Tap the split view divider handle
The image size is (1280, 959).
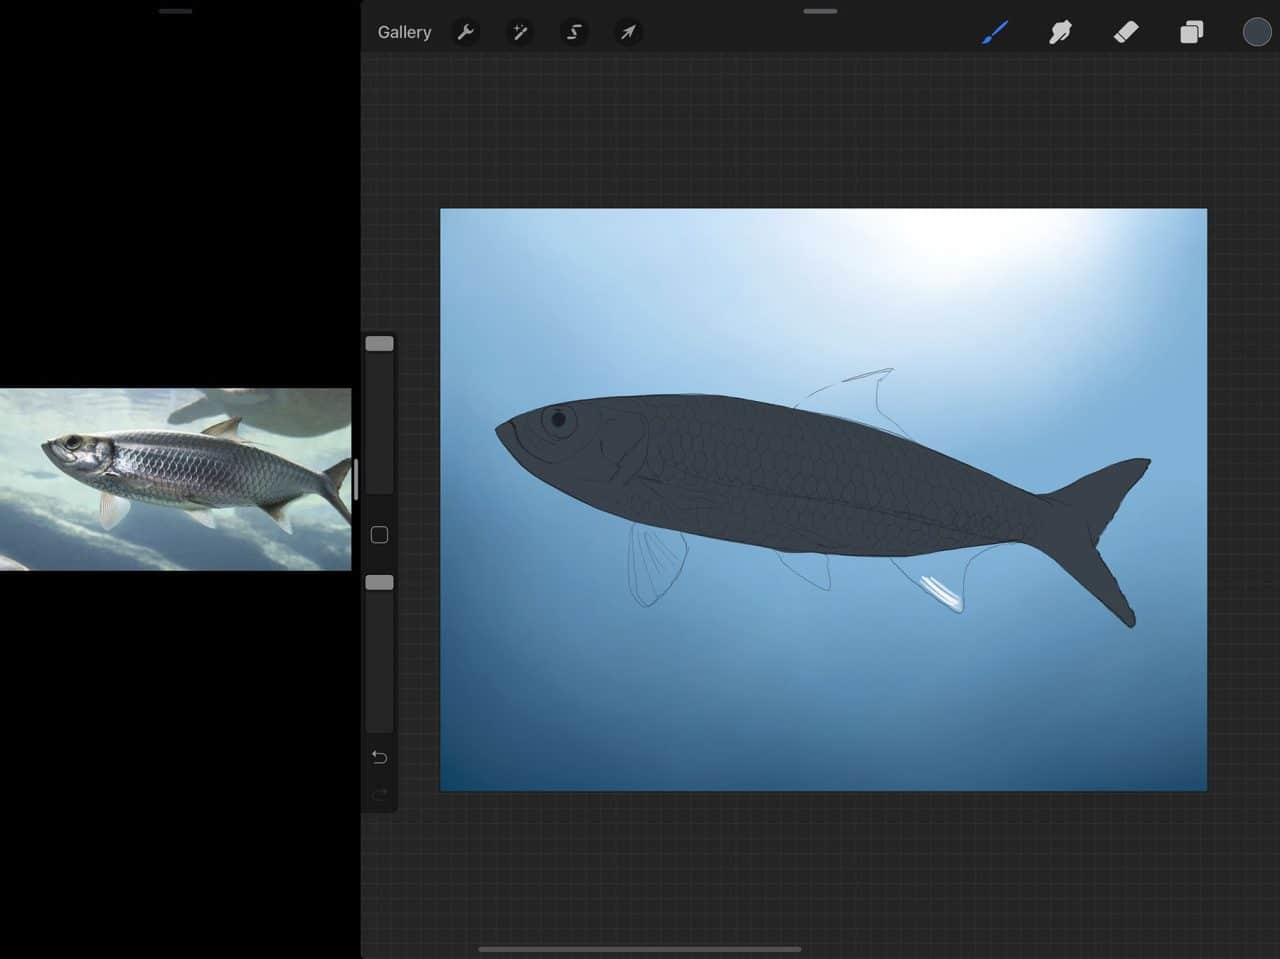[355, 479]
